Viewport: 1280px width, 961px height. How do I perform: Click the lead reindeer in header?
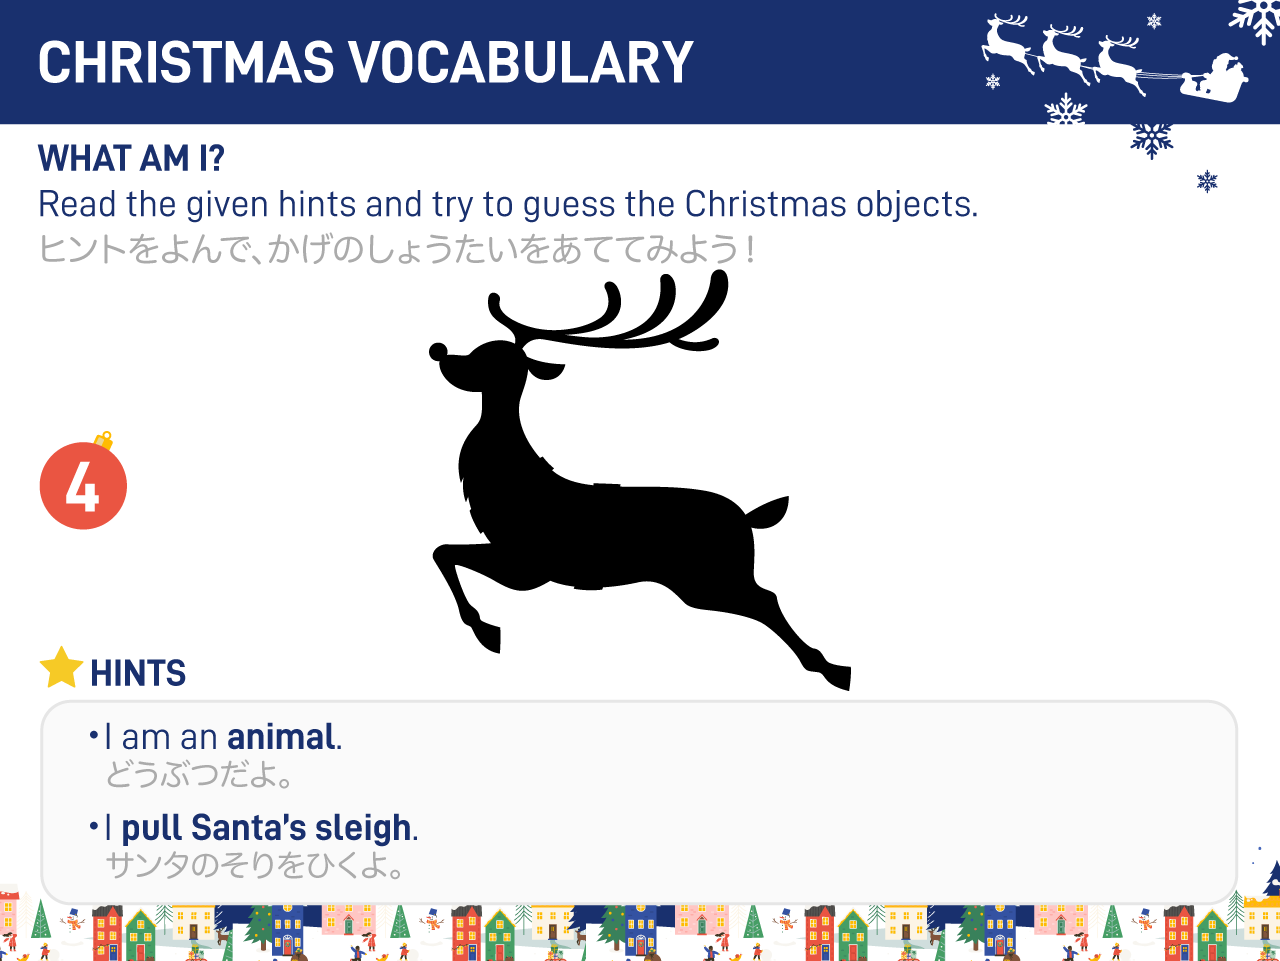coord(1008,43)
